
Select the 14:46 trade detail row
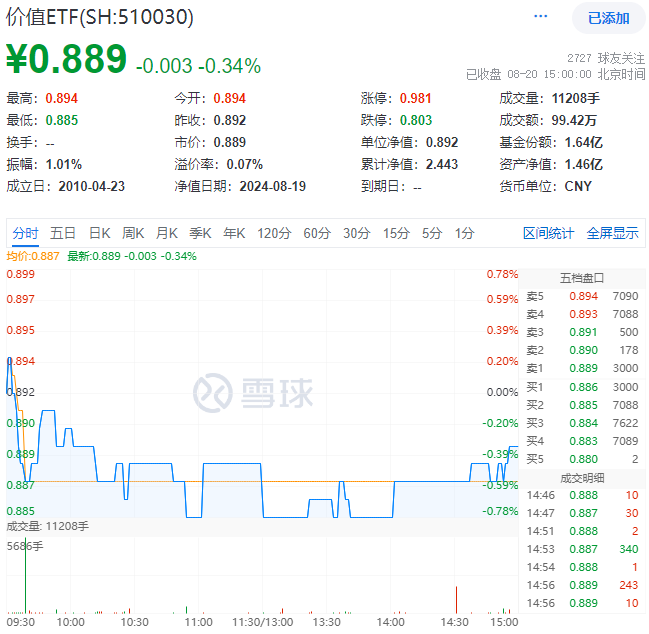coord(582,495)
